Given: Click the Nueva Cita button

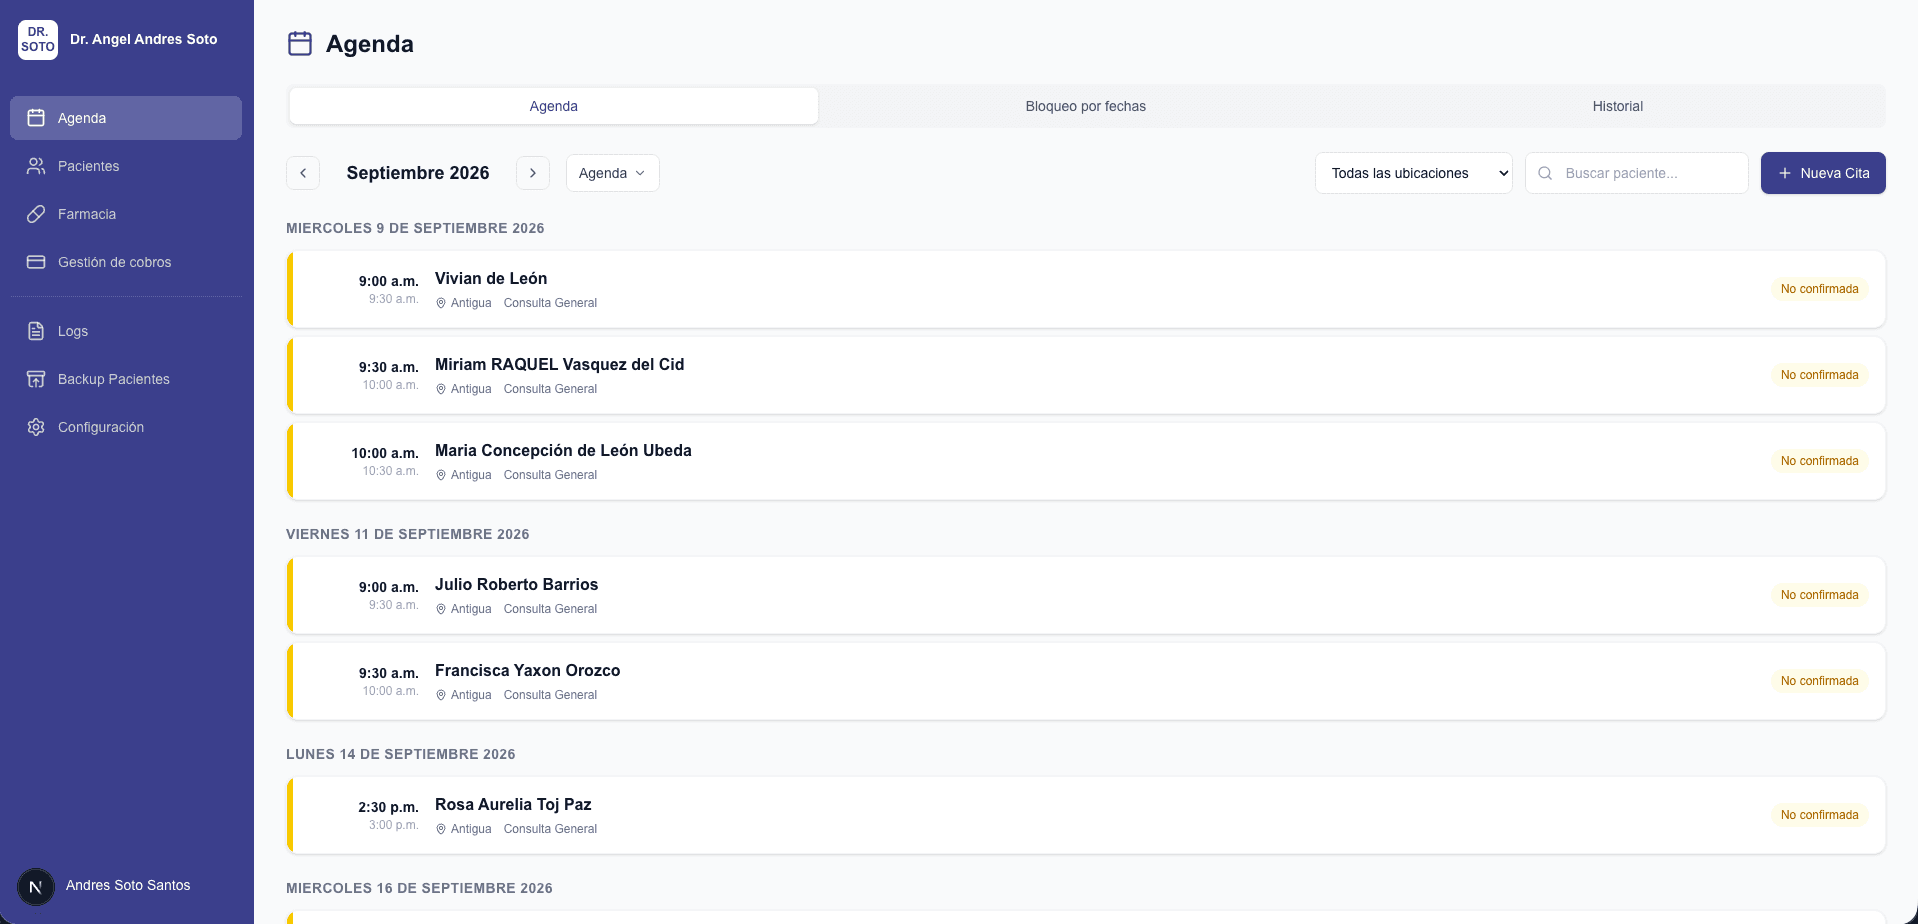Looking at the screenshot, I should (1823, 173).
